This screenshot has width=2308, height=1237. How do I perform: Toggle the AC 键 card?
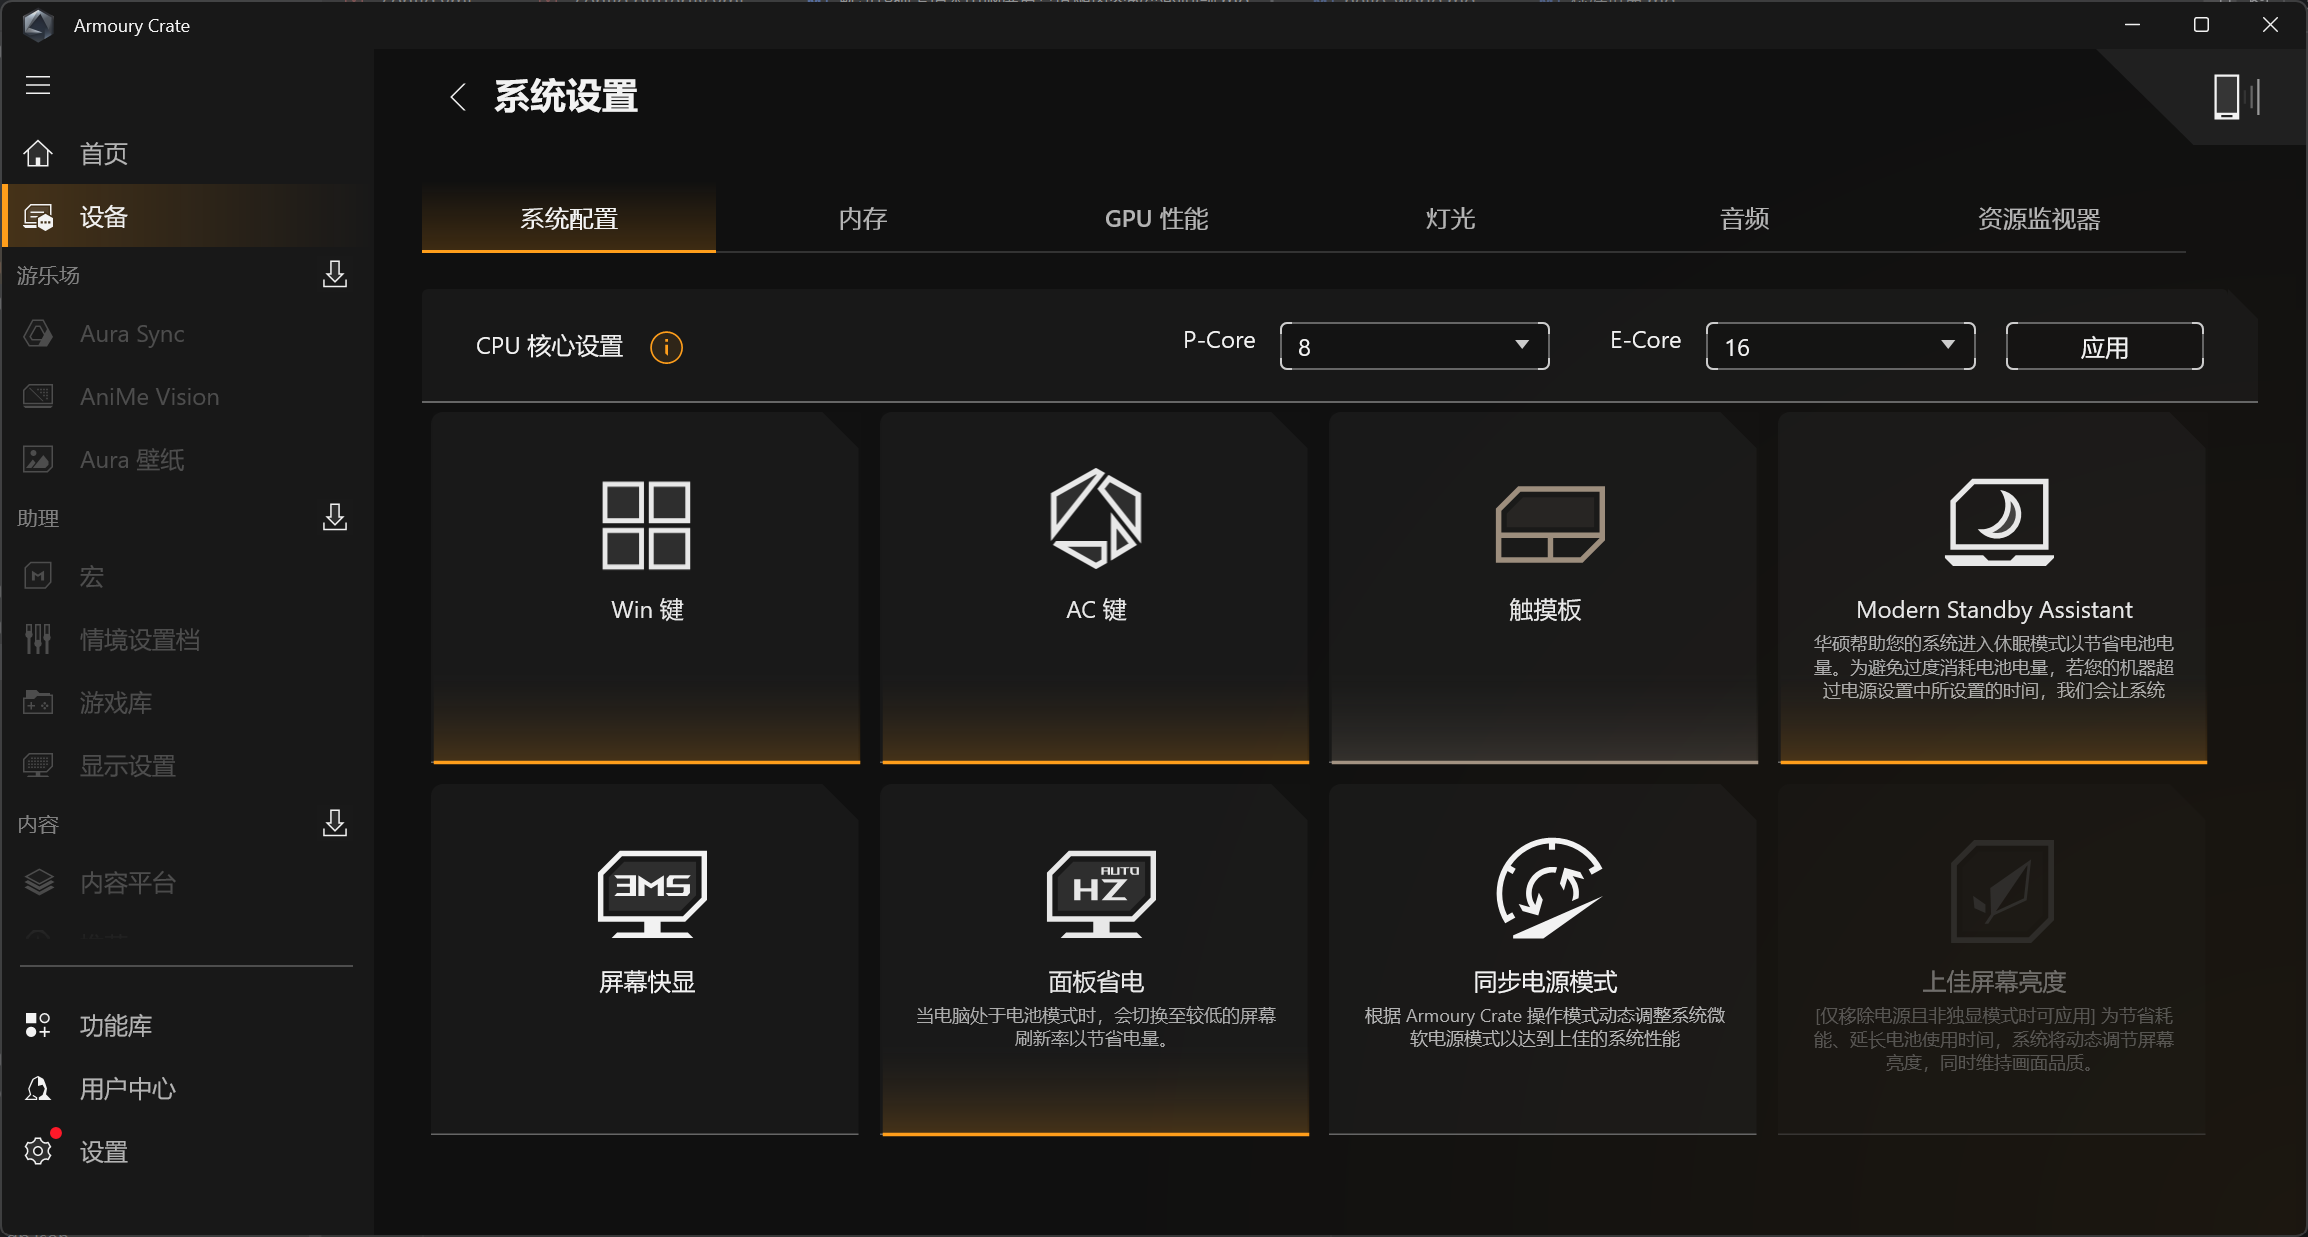(x=1095, y=589)
